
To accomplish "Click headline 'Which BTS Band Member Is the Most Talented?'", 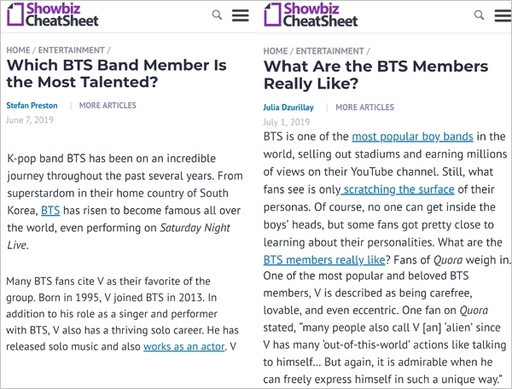I will 116,74.
